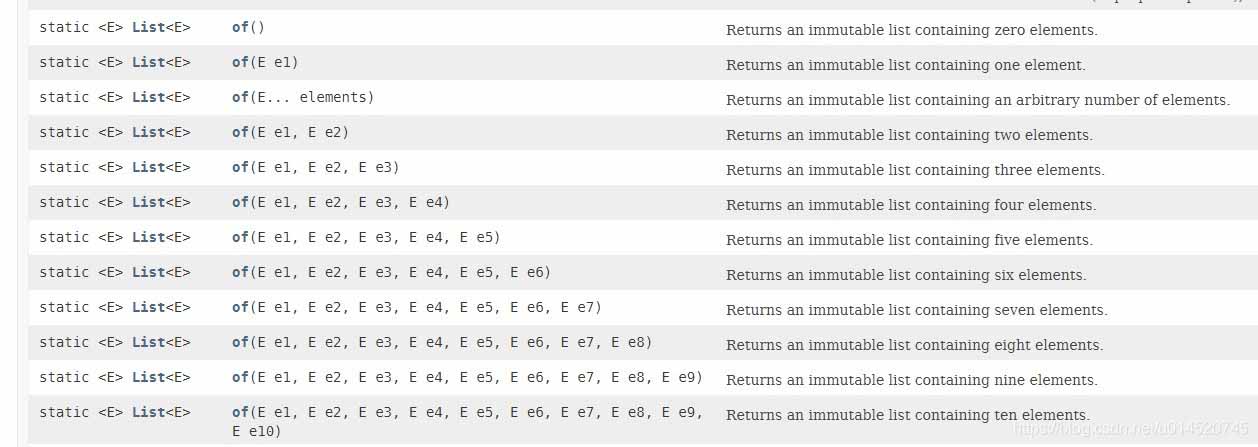Open List type link in the of(E e1) row
Viewport: 1258px width, 447px height.
(x=148, y=63)
